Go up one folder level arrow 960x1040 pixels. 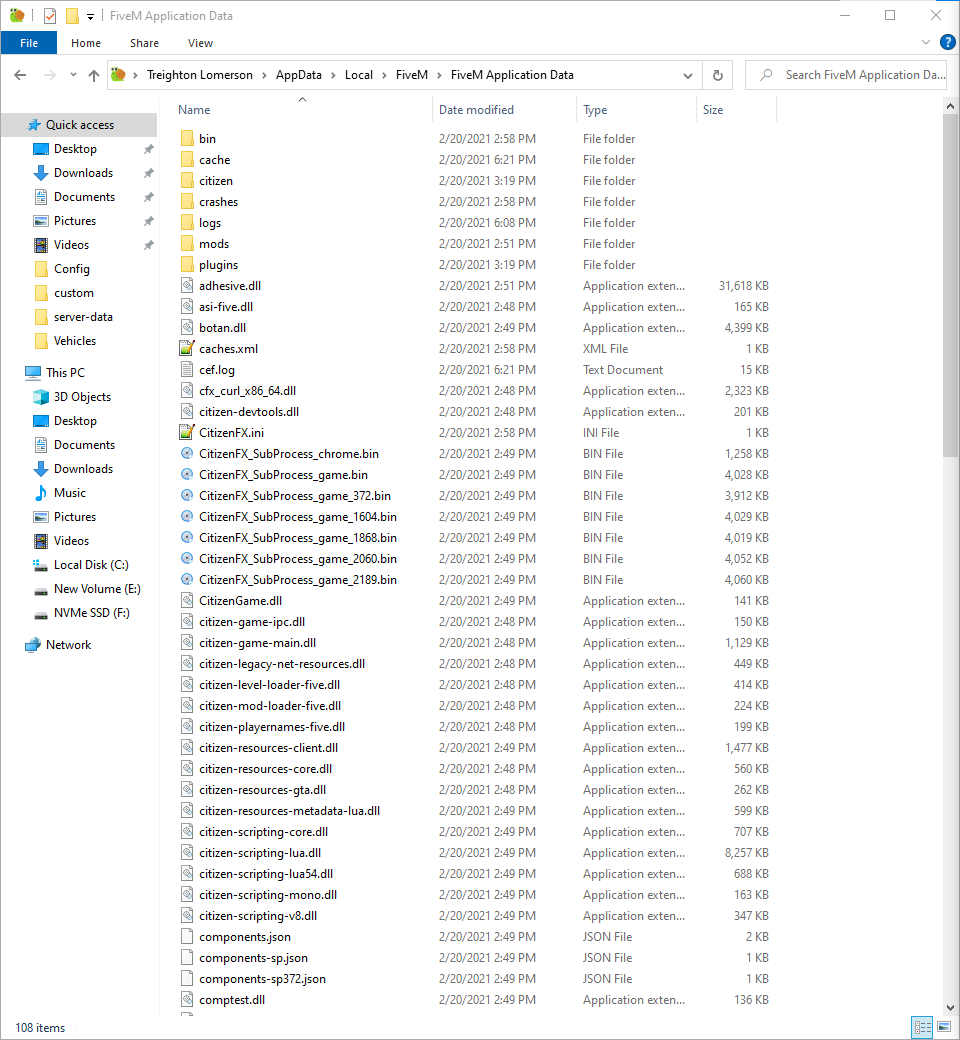point(94,75)
